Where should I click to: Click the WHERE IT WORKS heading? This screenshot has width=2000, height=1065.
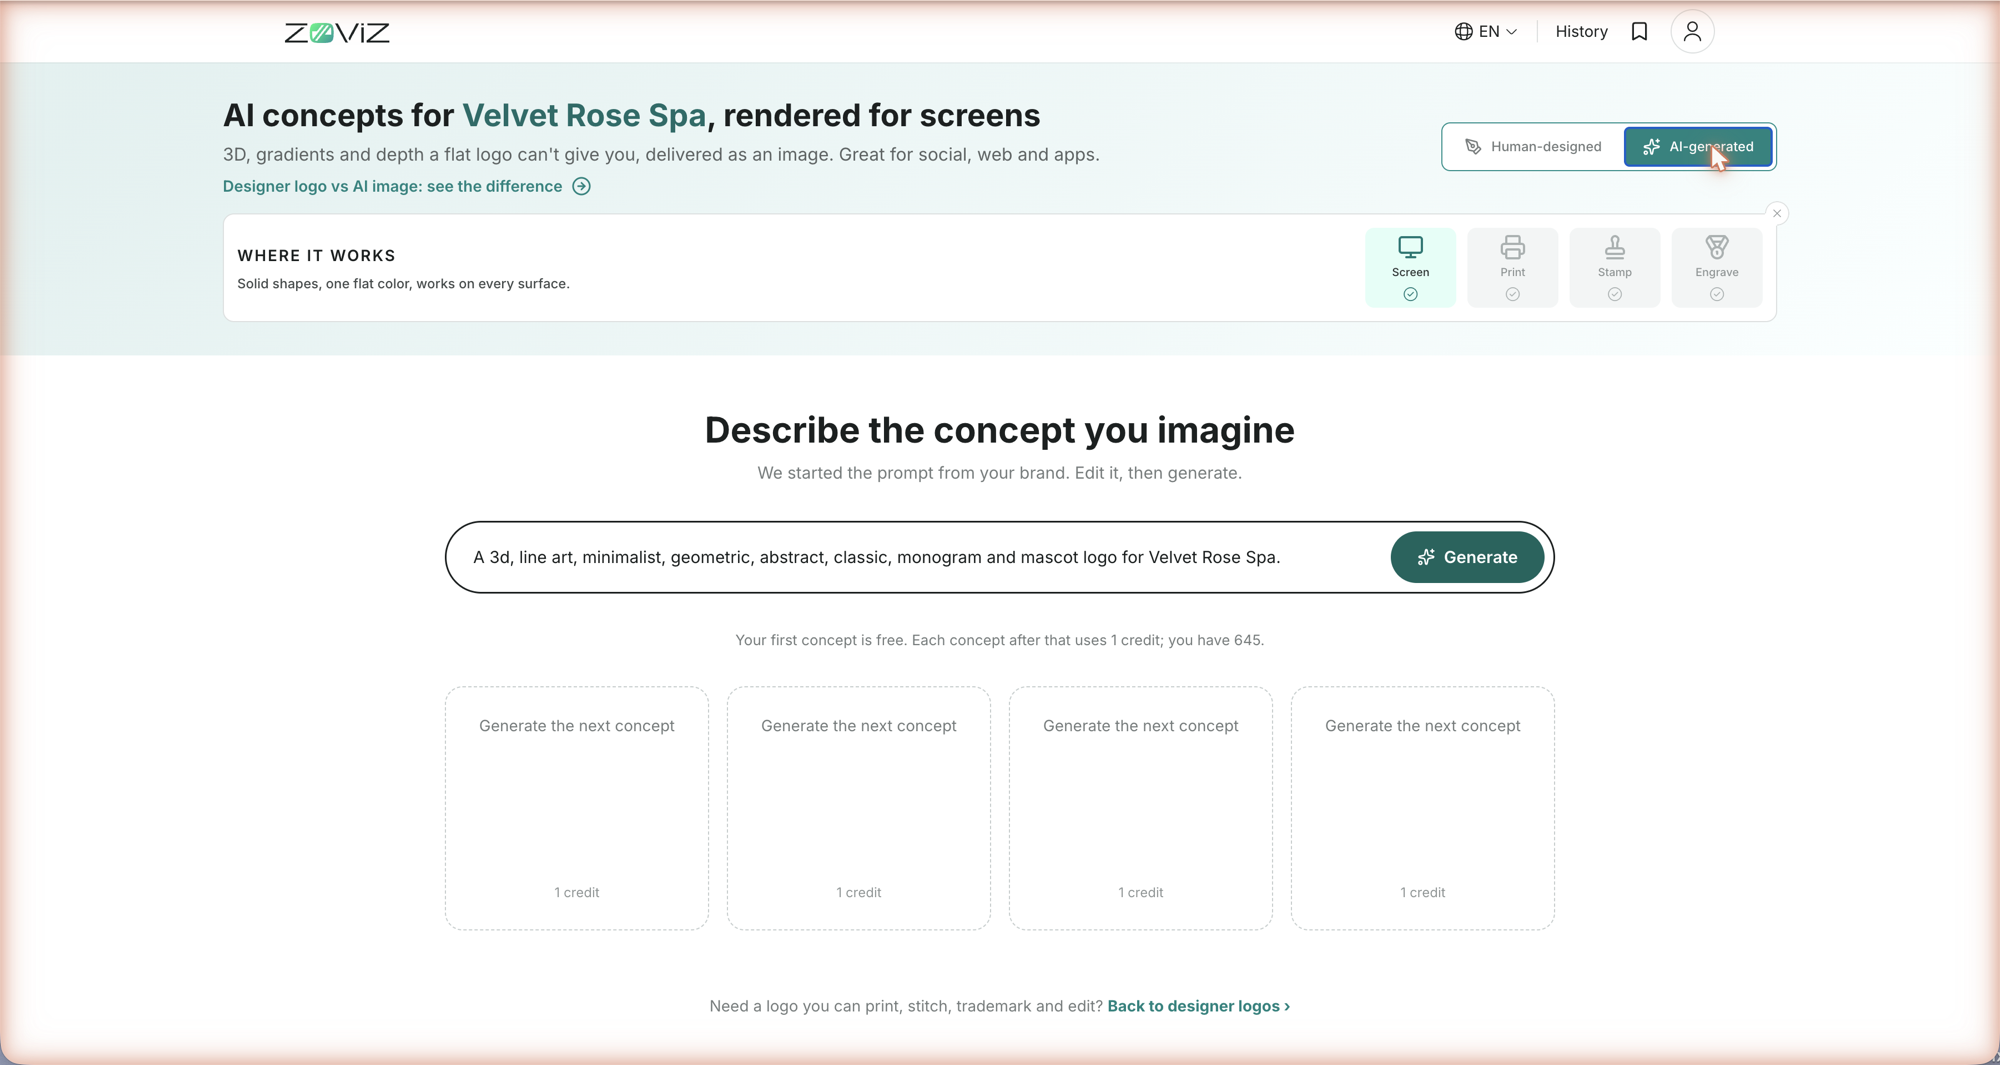316,256
